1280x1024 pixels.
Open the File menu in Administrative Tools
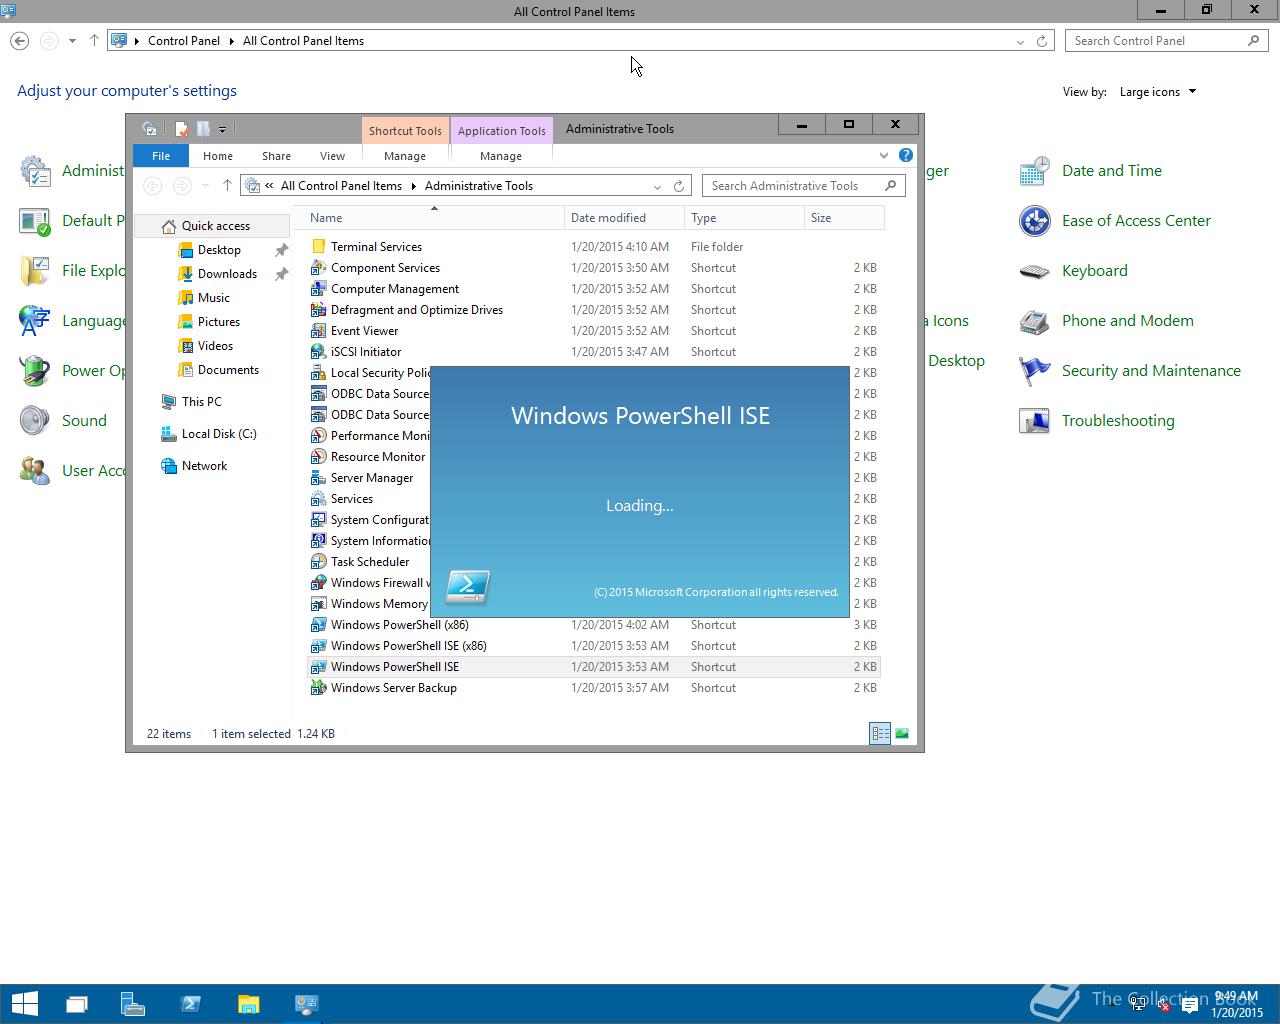(x=161, y=156)
